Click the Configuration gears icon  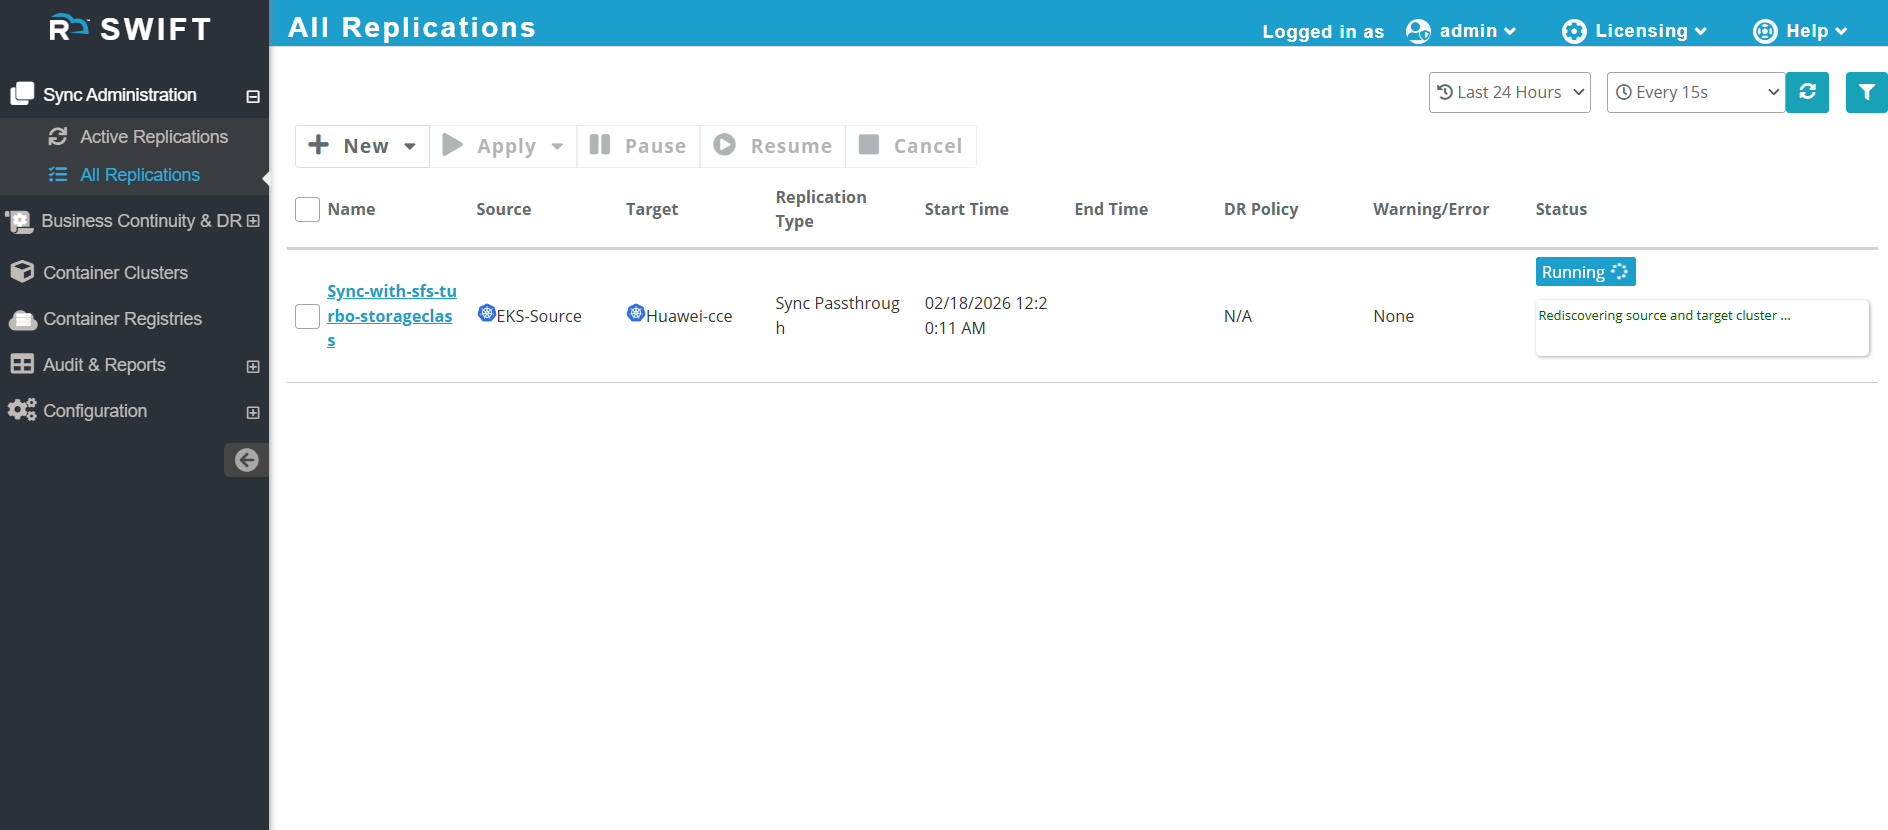tap(22, 410)
